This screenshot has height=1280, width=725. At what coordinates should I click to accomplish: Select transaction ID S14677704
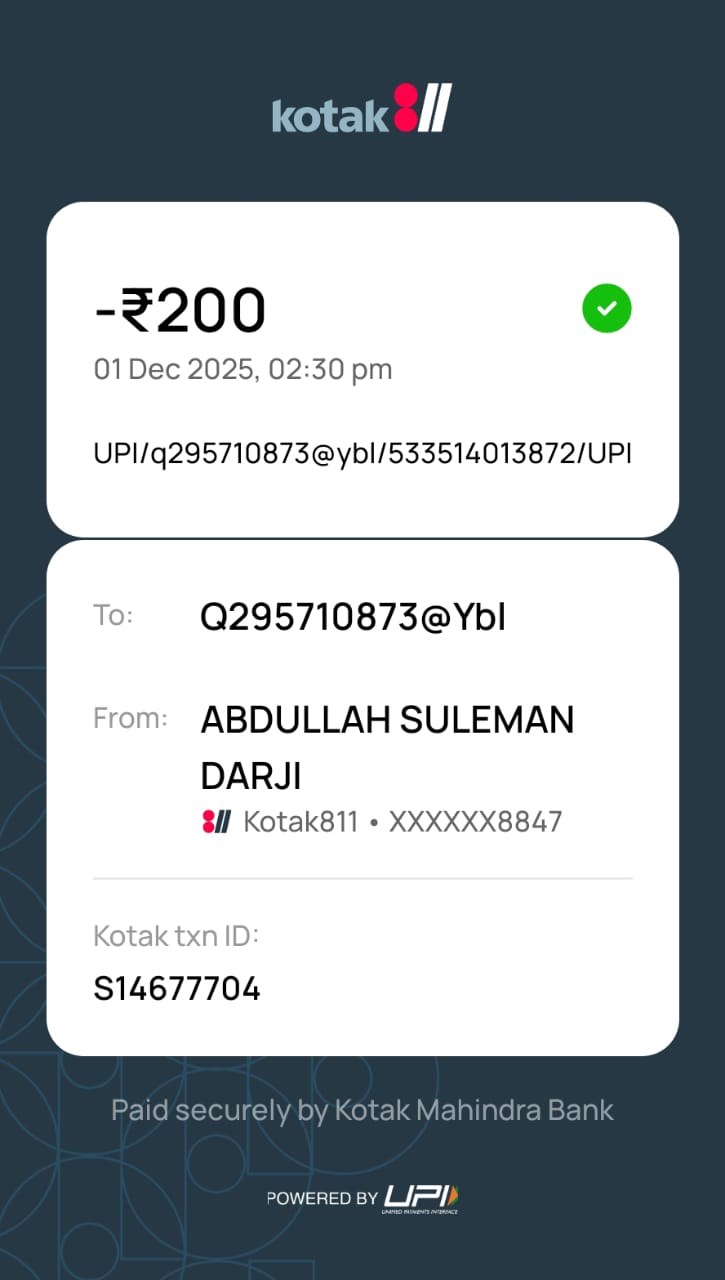(177, 989)
